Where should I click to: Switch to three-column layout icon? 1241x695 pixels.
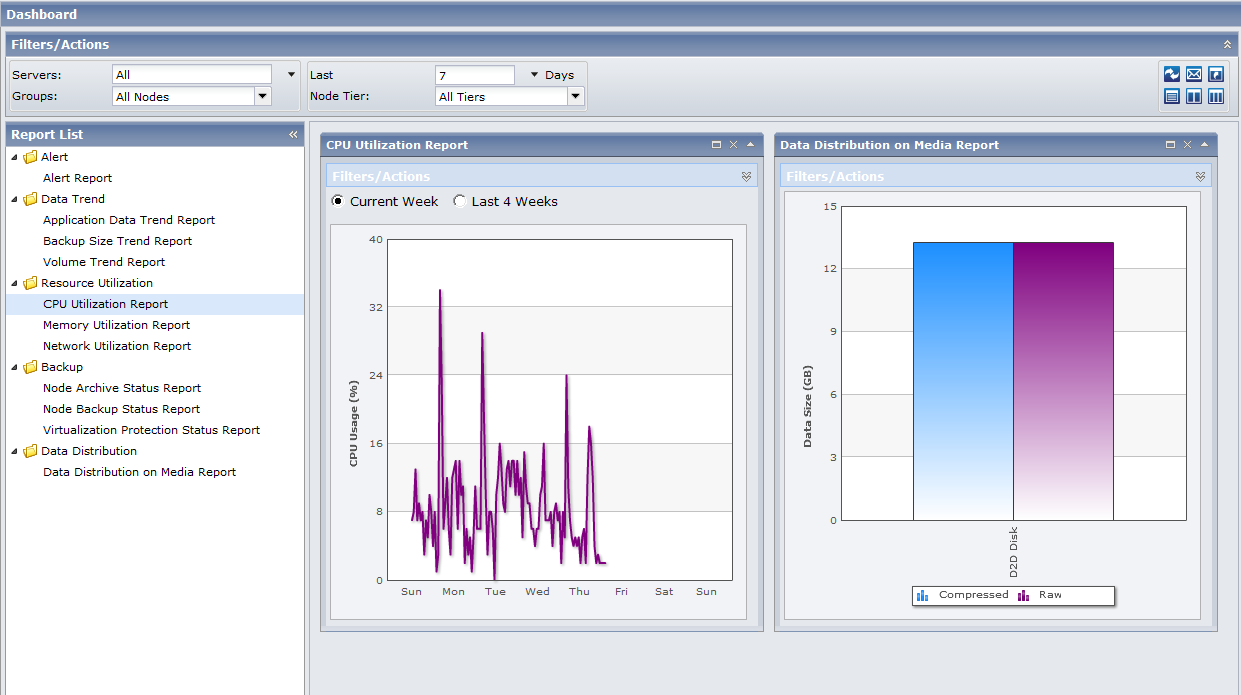tap(1216, 97)
